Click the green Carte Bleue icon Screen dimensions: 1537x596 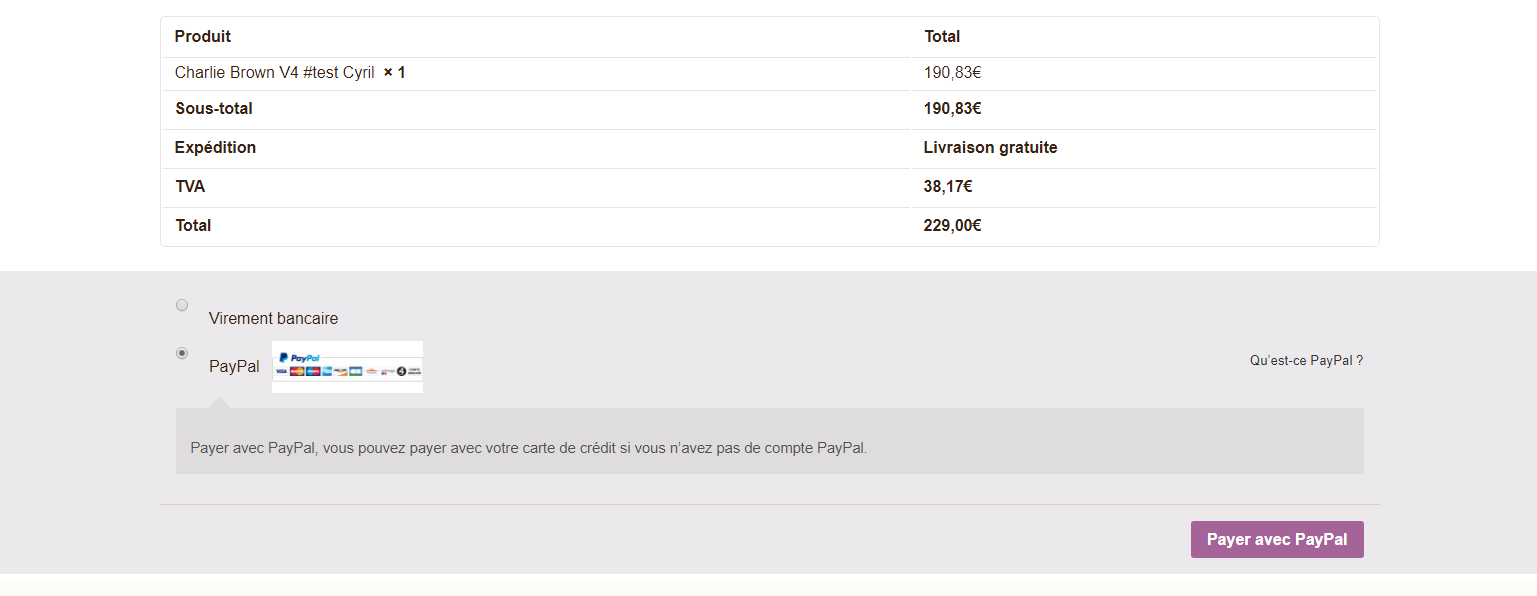tap(356, 371)
